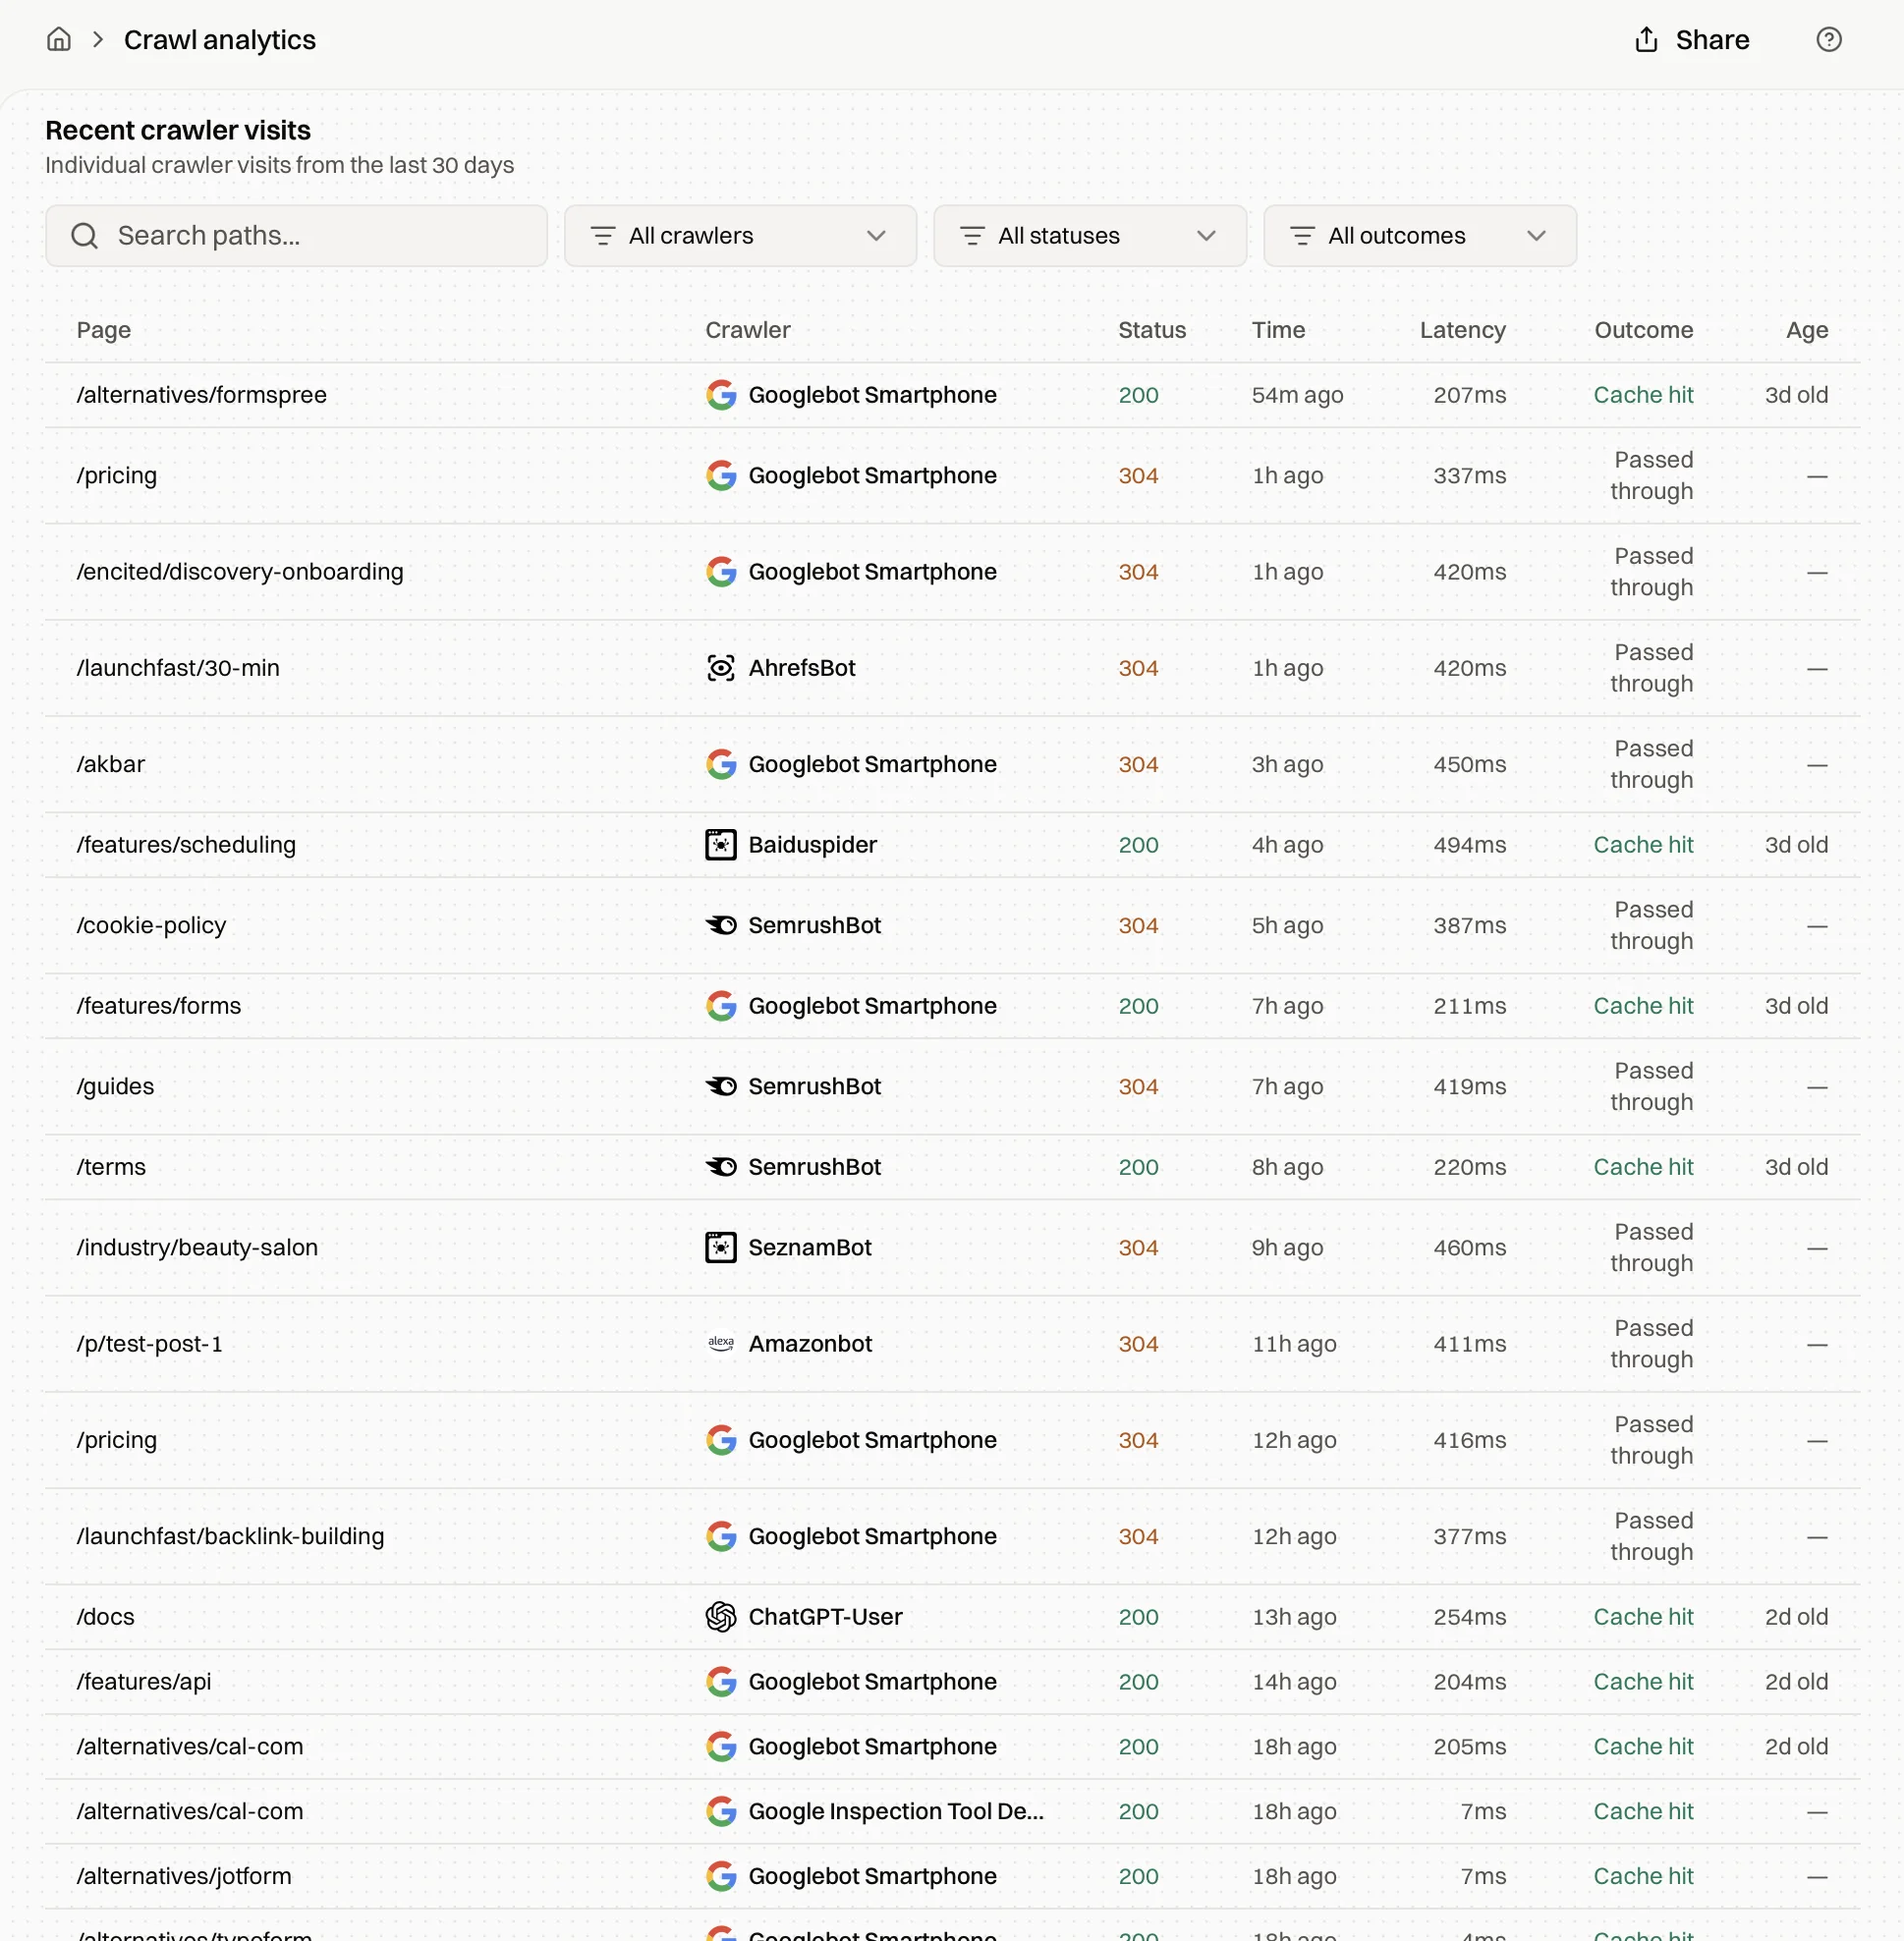Select the /launchfast/30-min page path
The height and width of the screenshot is (1941, 1904).
[177, 667]
